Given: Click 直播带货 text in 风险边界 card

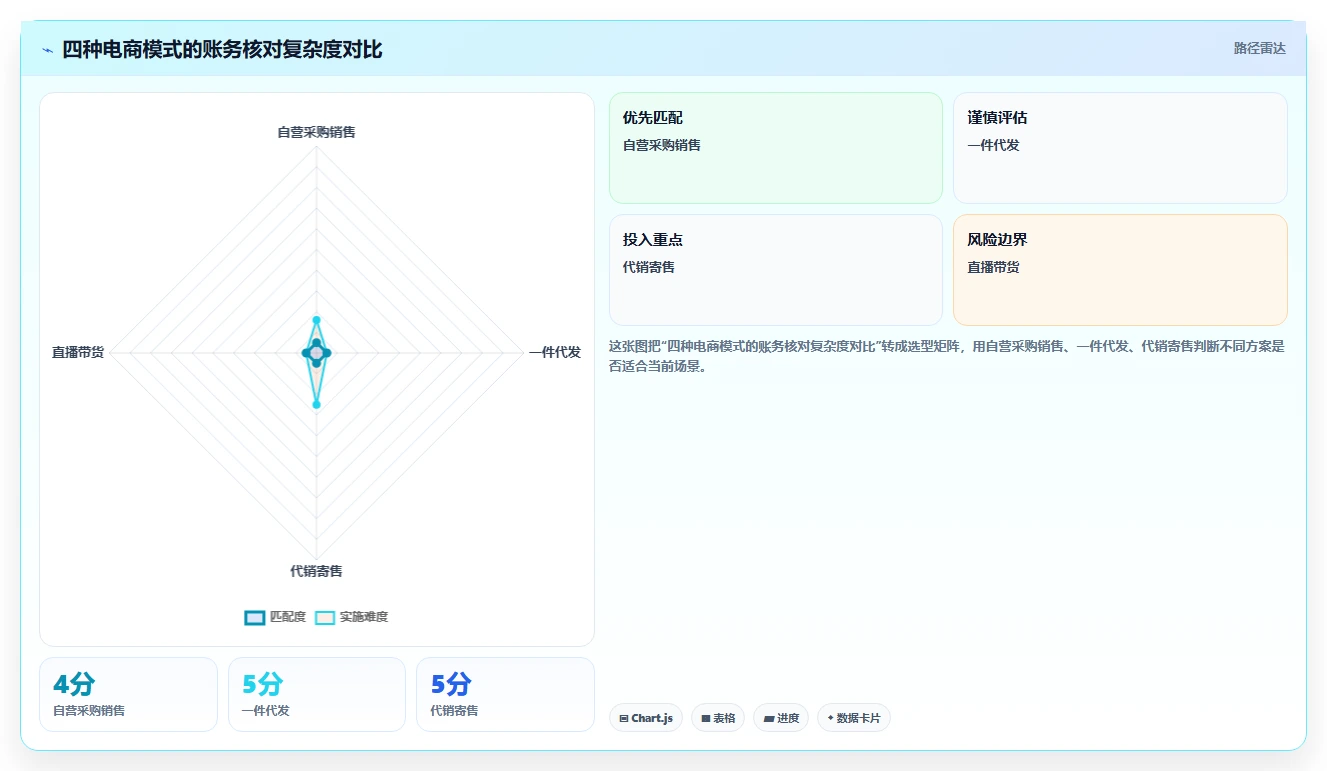Looking at the screenshot, I should tap(993, 267).
